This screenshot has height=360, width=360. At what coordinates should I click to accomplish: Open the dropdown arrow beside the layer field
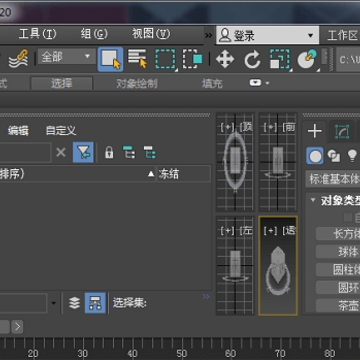click(53, 303)
